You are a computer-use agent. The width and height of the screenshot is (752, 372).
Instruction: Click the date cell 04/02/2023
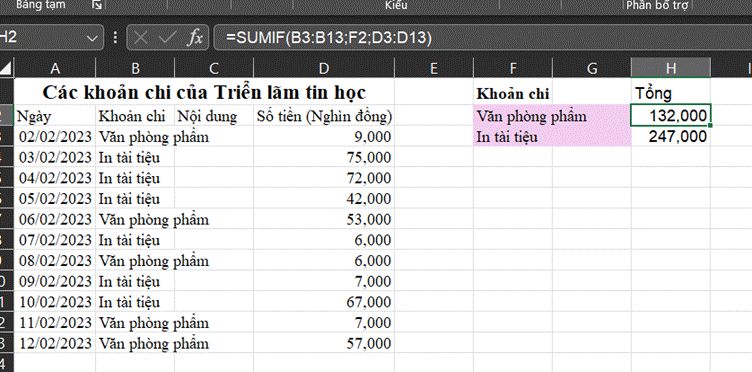click(x=55, y=178)
